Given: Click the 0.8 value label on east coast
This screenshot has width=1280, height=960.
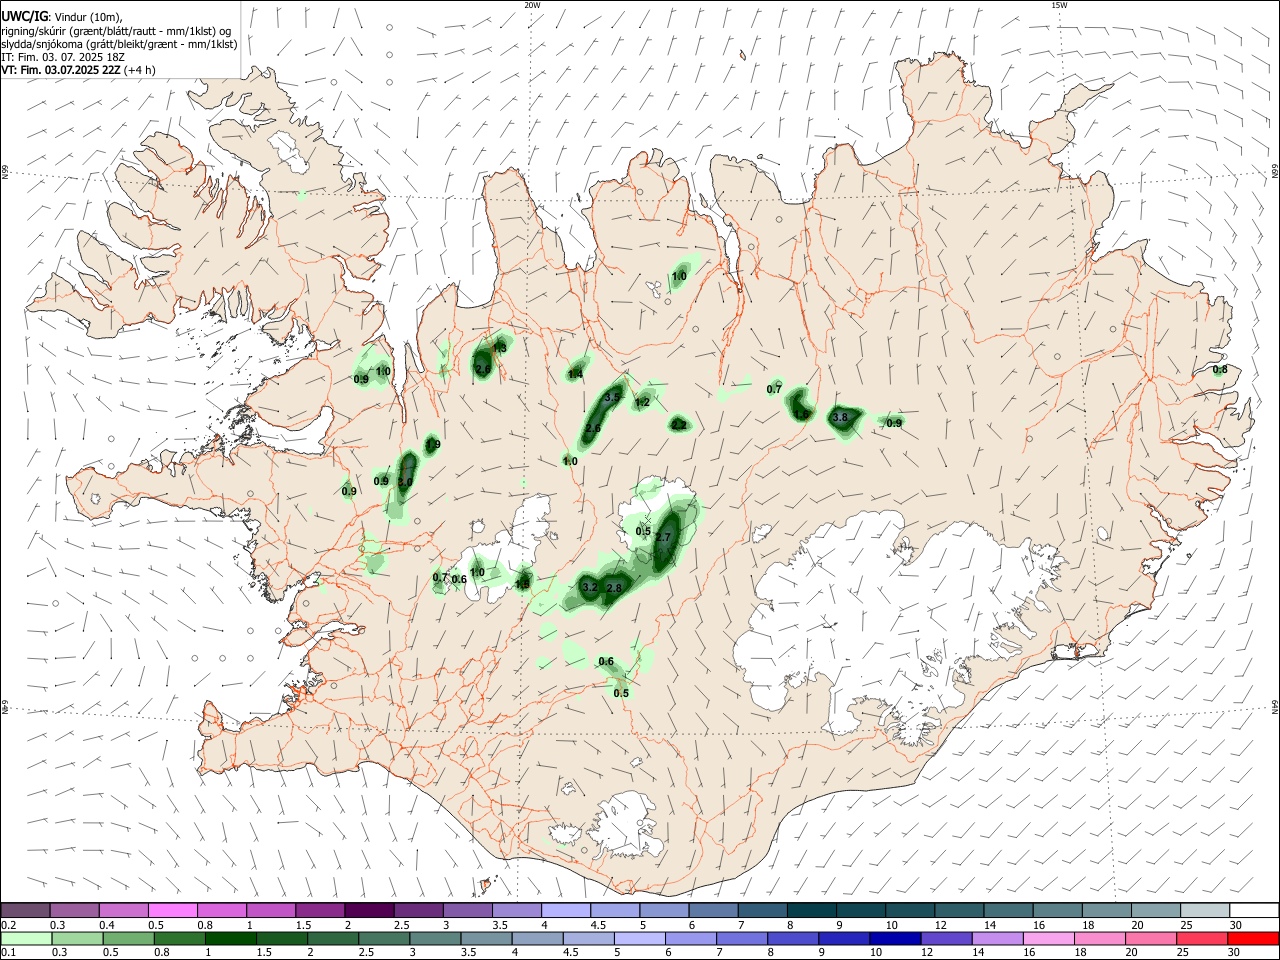Looking at the screenshot, I should point(1220,369).
